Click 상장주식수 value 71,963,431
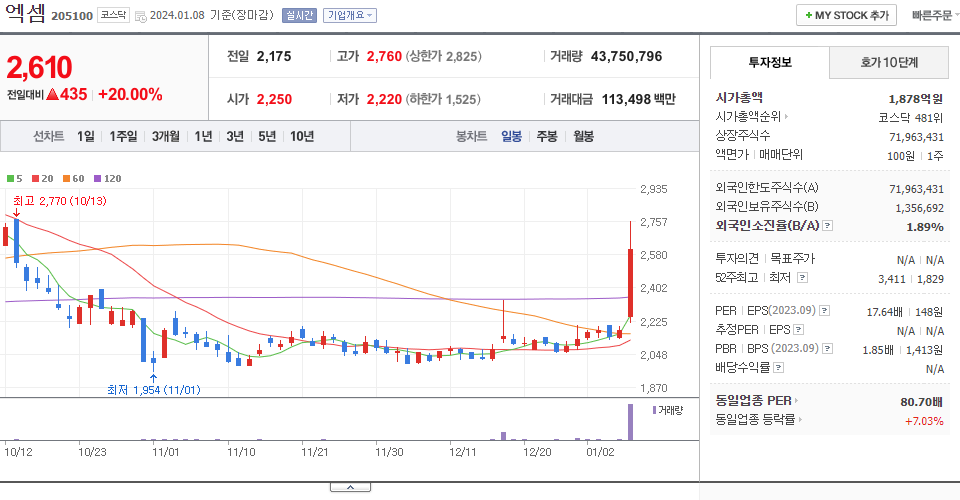Image resolution: width=960 pixels, height=500 pixels. pyautogui.click(x=917, y=136)
